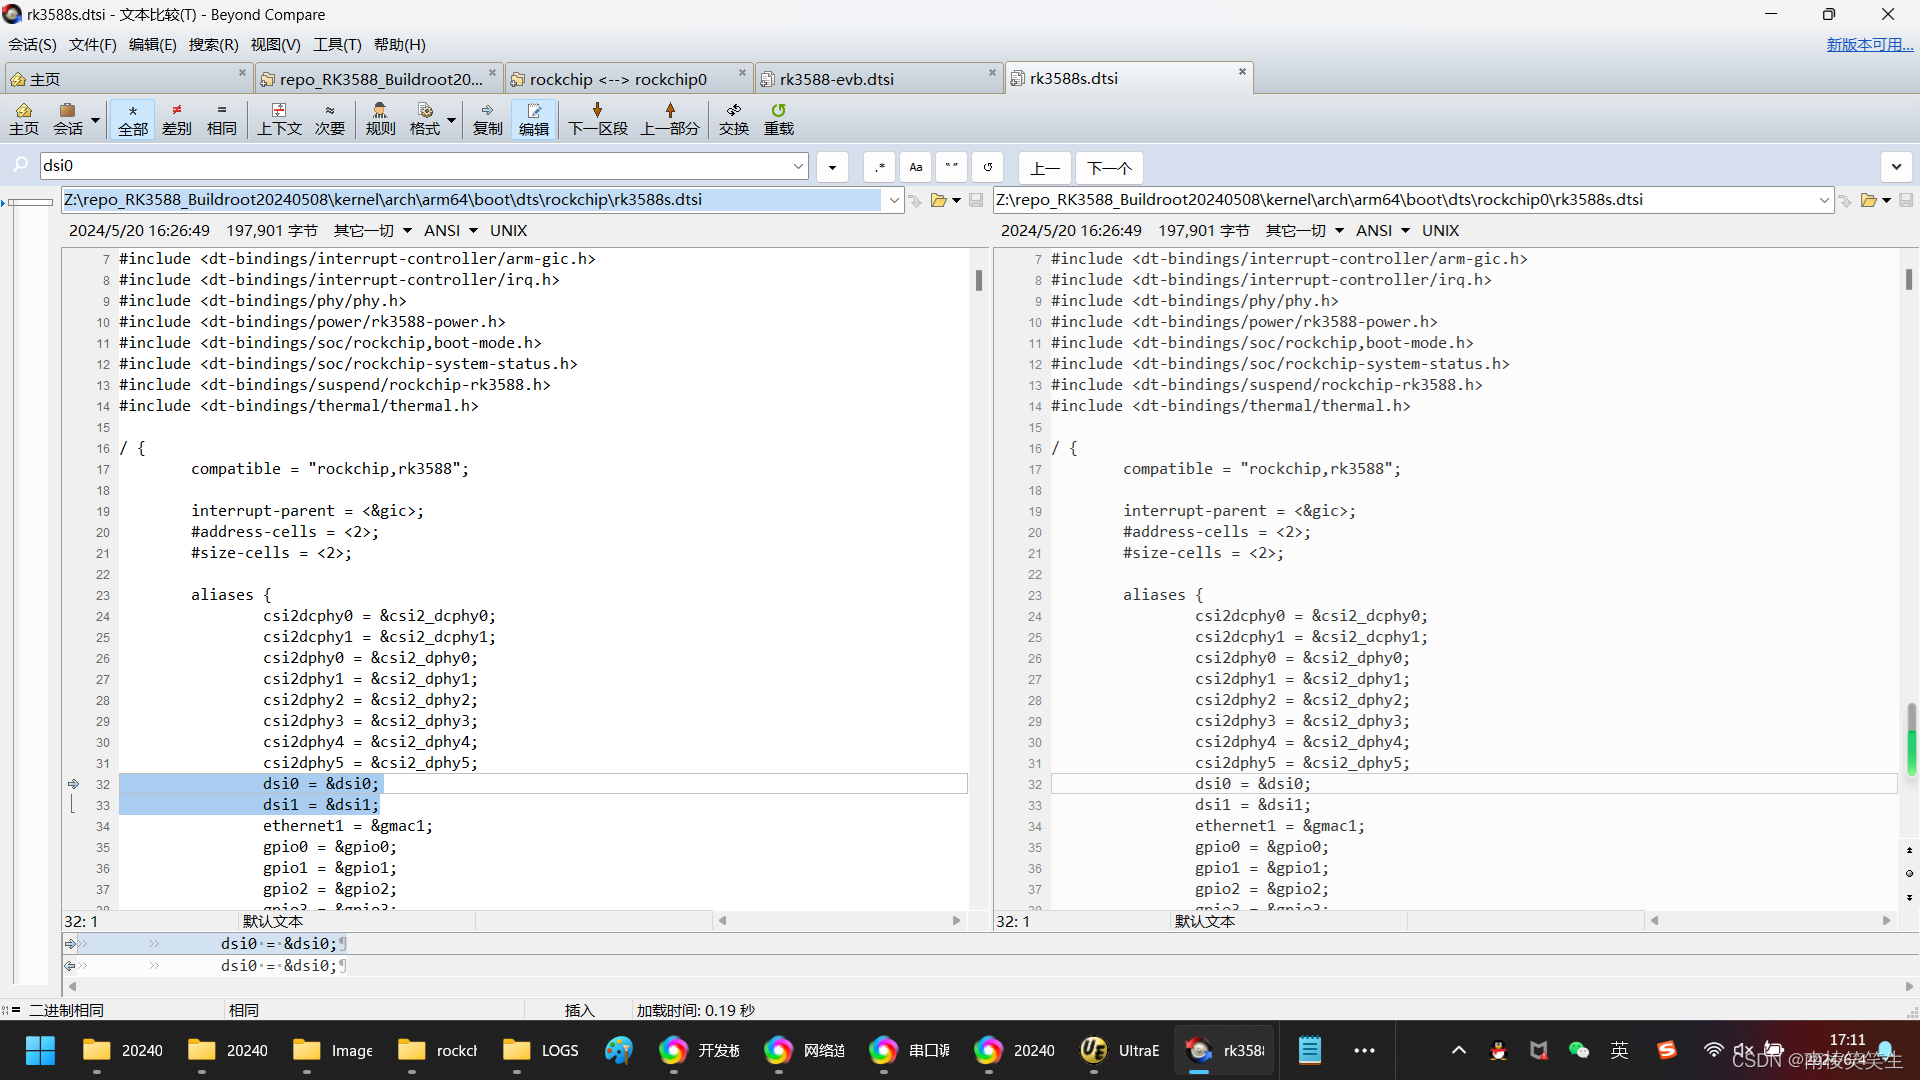Toggle regular expression search option
Screen dimensions: 1920x1080
[x=879, y=167]
